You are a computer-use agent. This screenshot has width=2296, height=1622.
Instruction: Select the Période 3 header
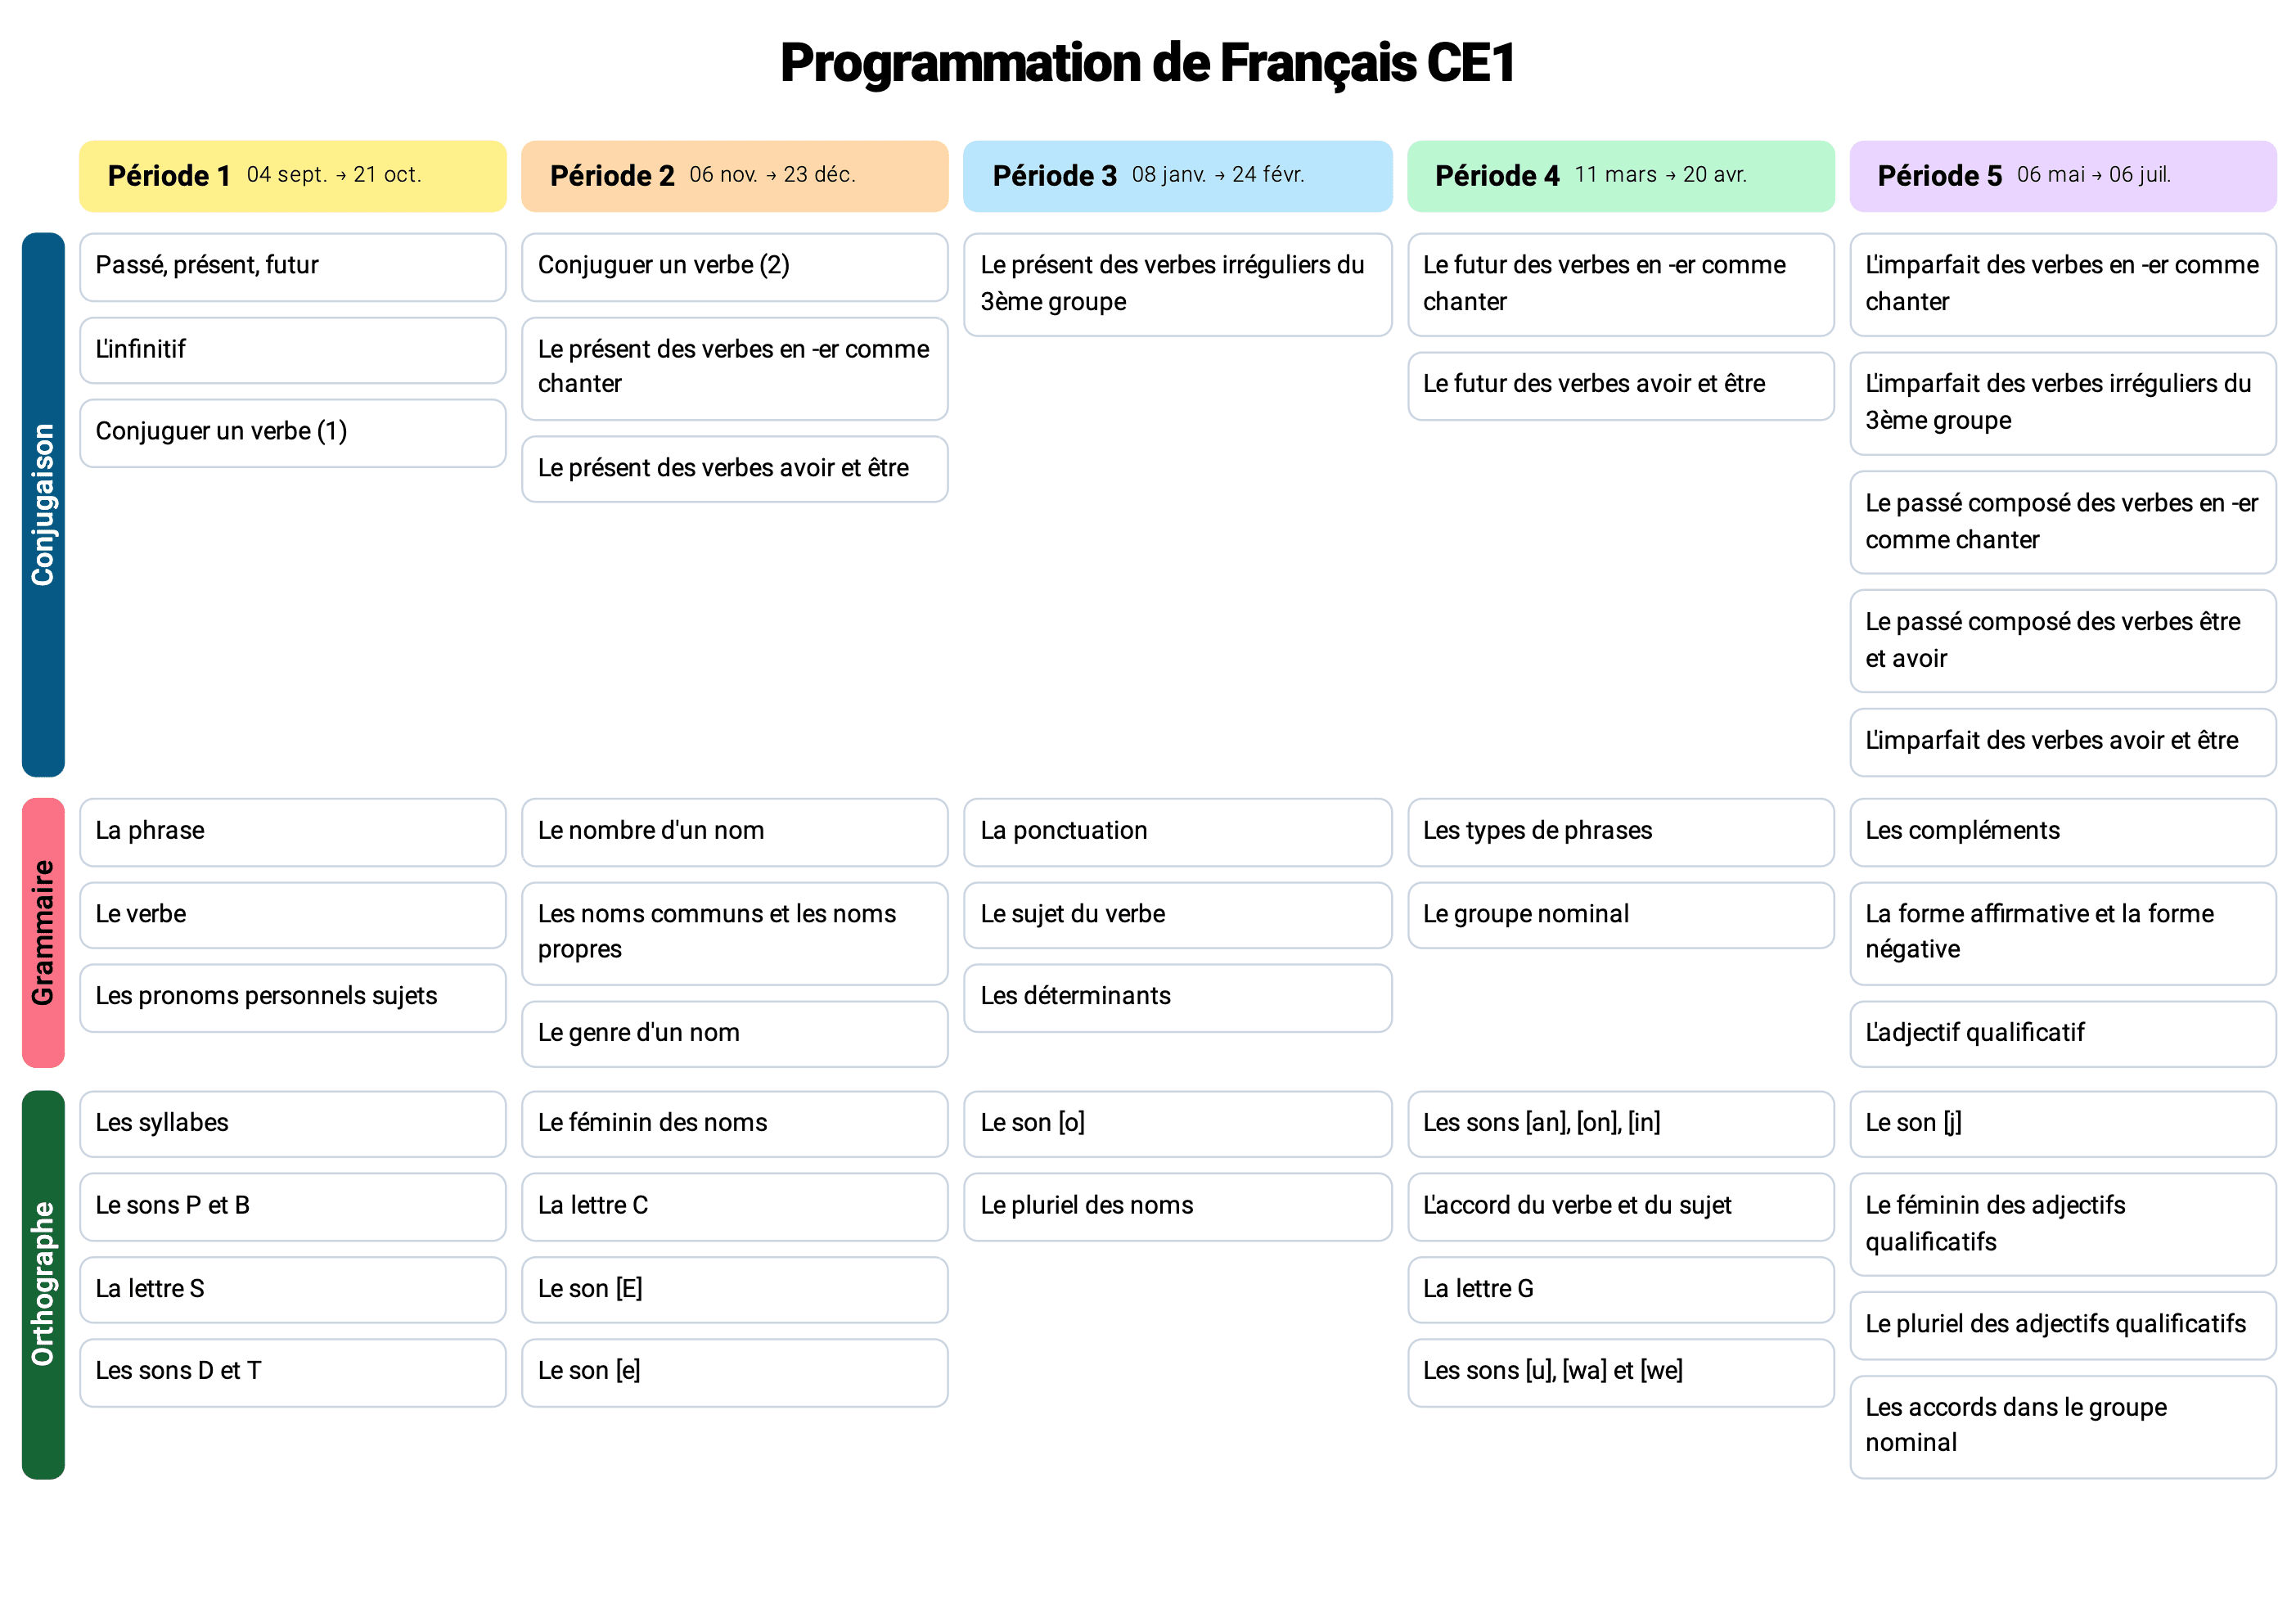coord(1177,176)
